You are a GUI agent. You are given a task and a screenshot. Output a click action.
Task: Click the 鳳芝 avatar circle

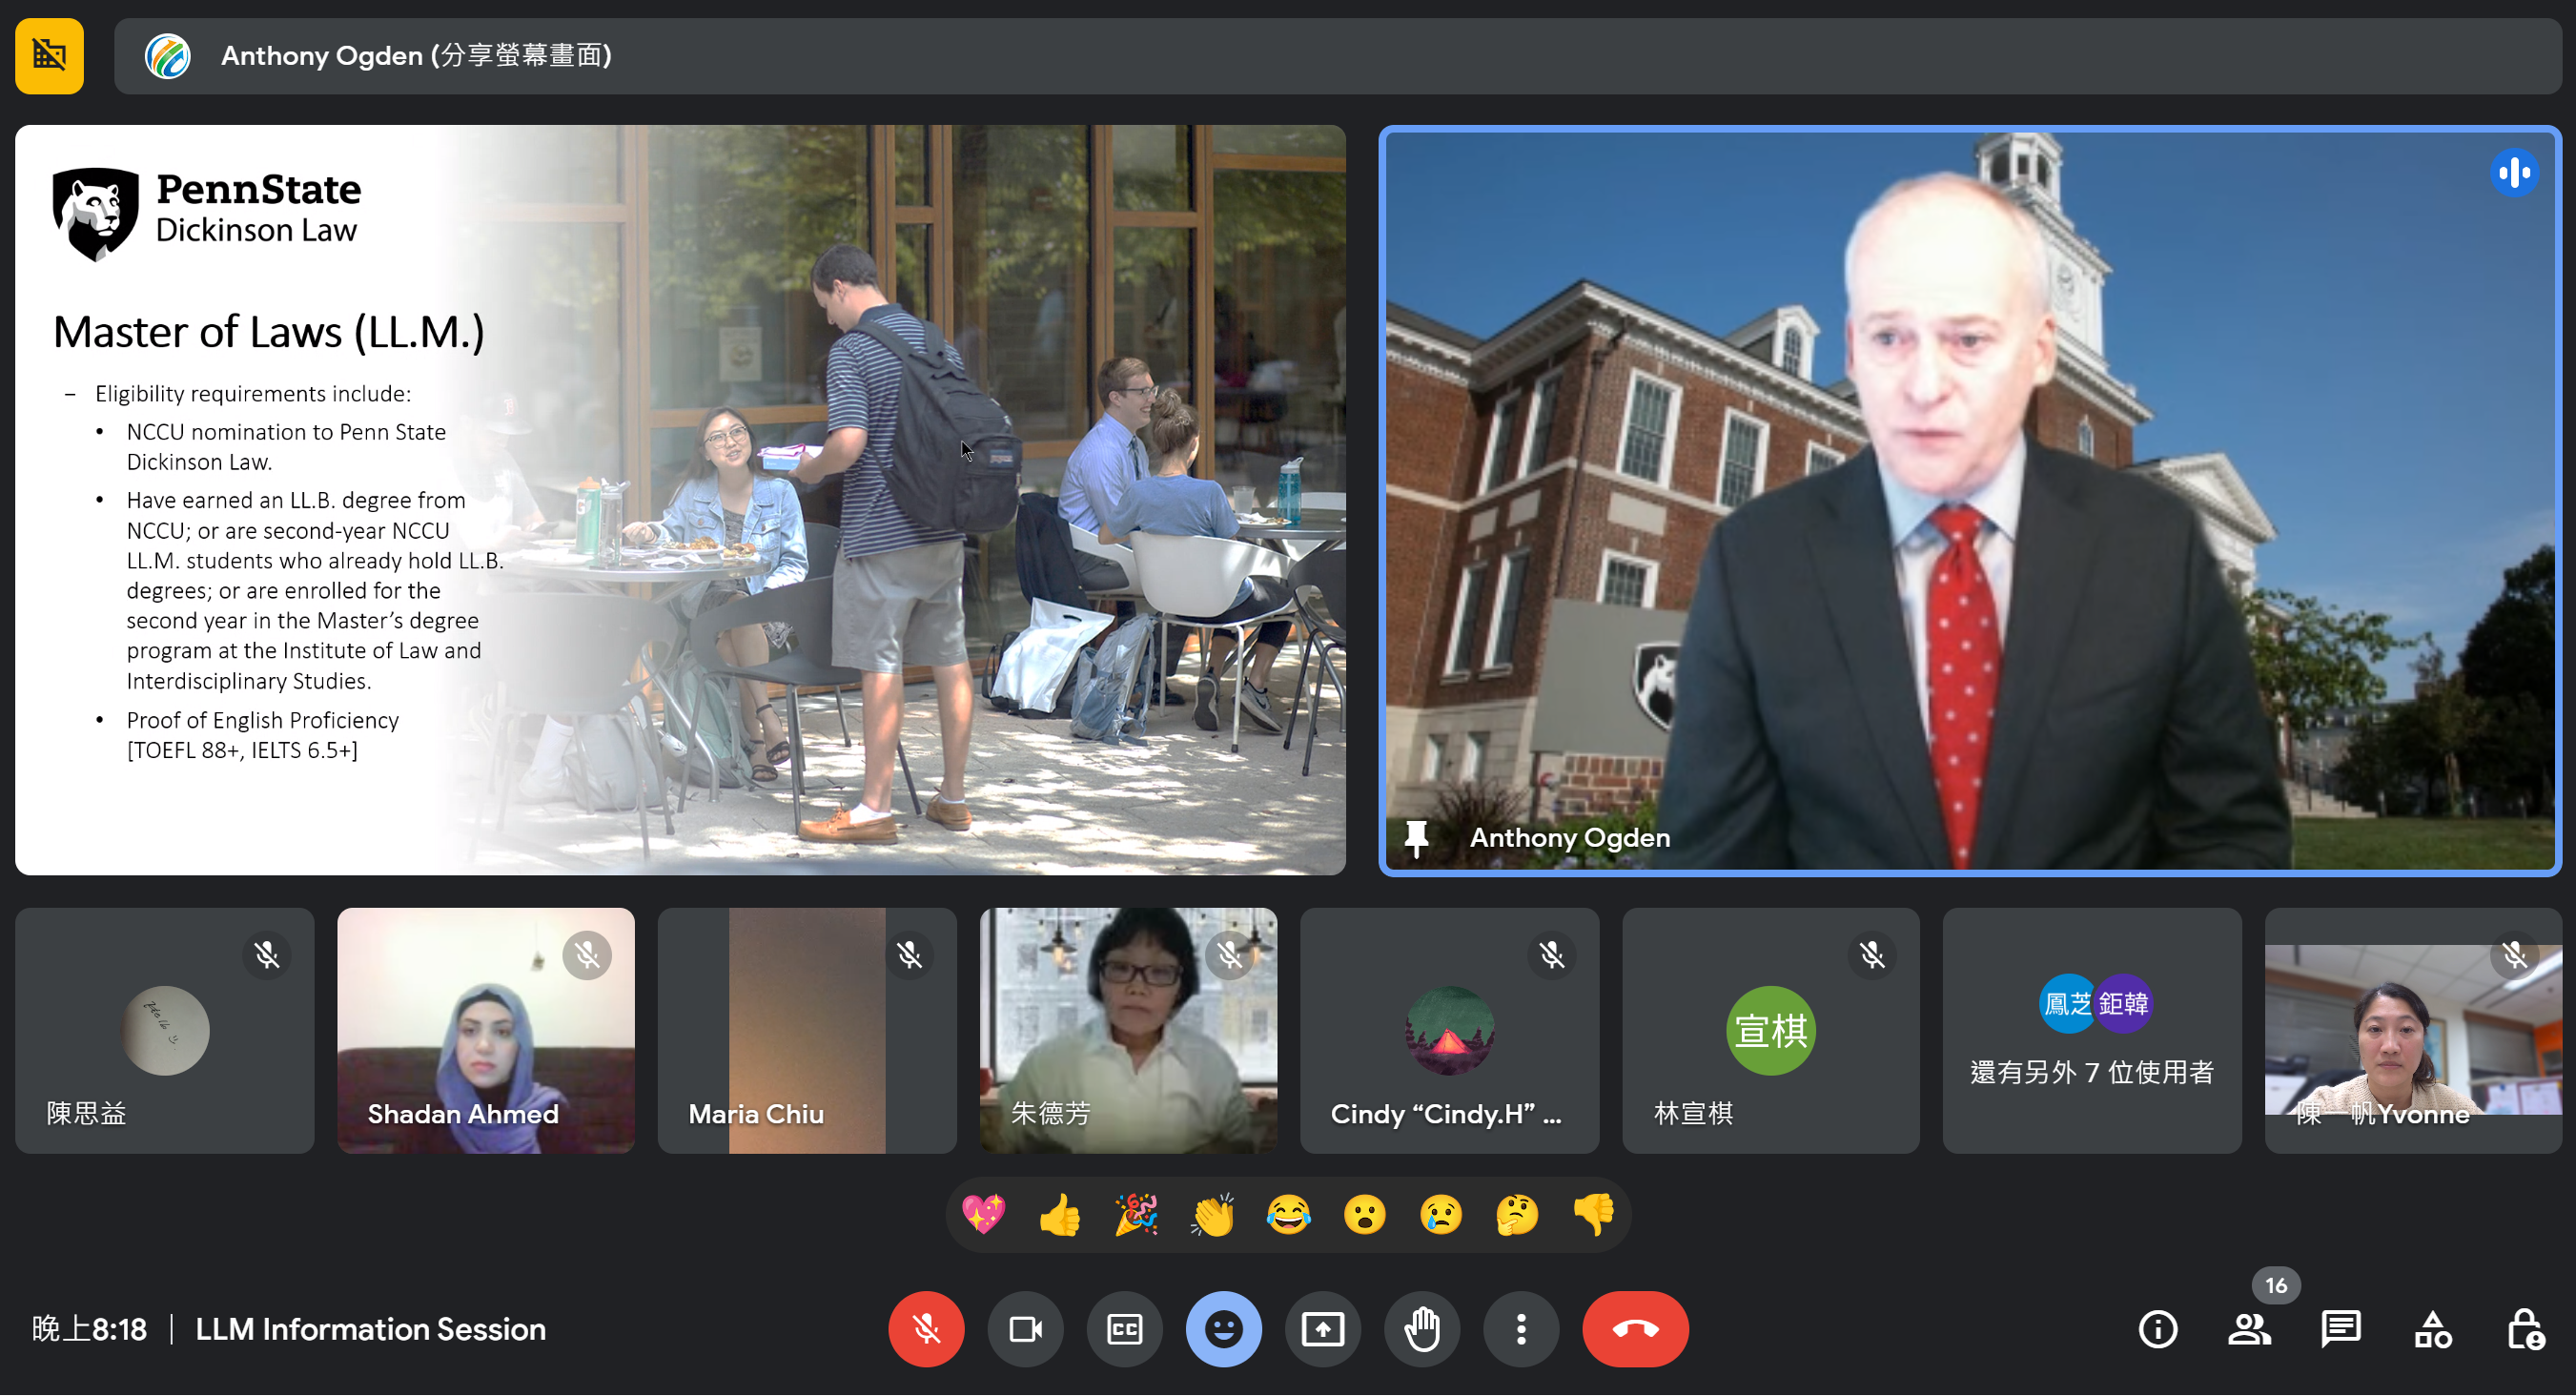tap(2066, 1003)
